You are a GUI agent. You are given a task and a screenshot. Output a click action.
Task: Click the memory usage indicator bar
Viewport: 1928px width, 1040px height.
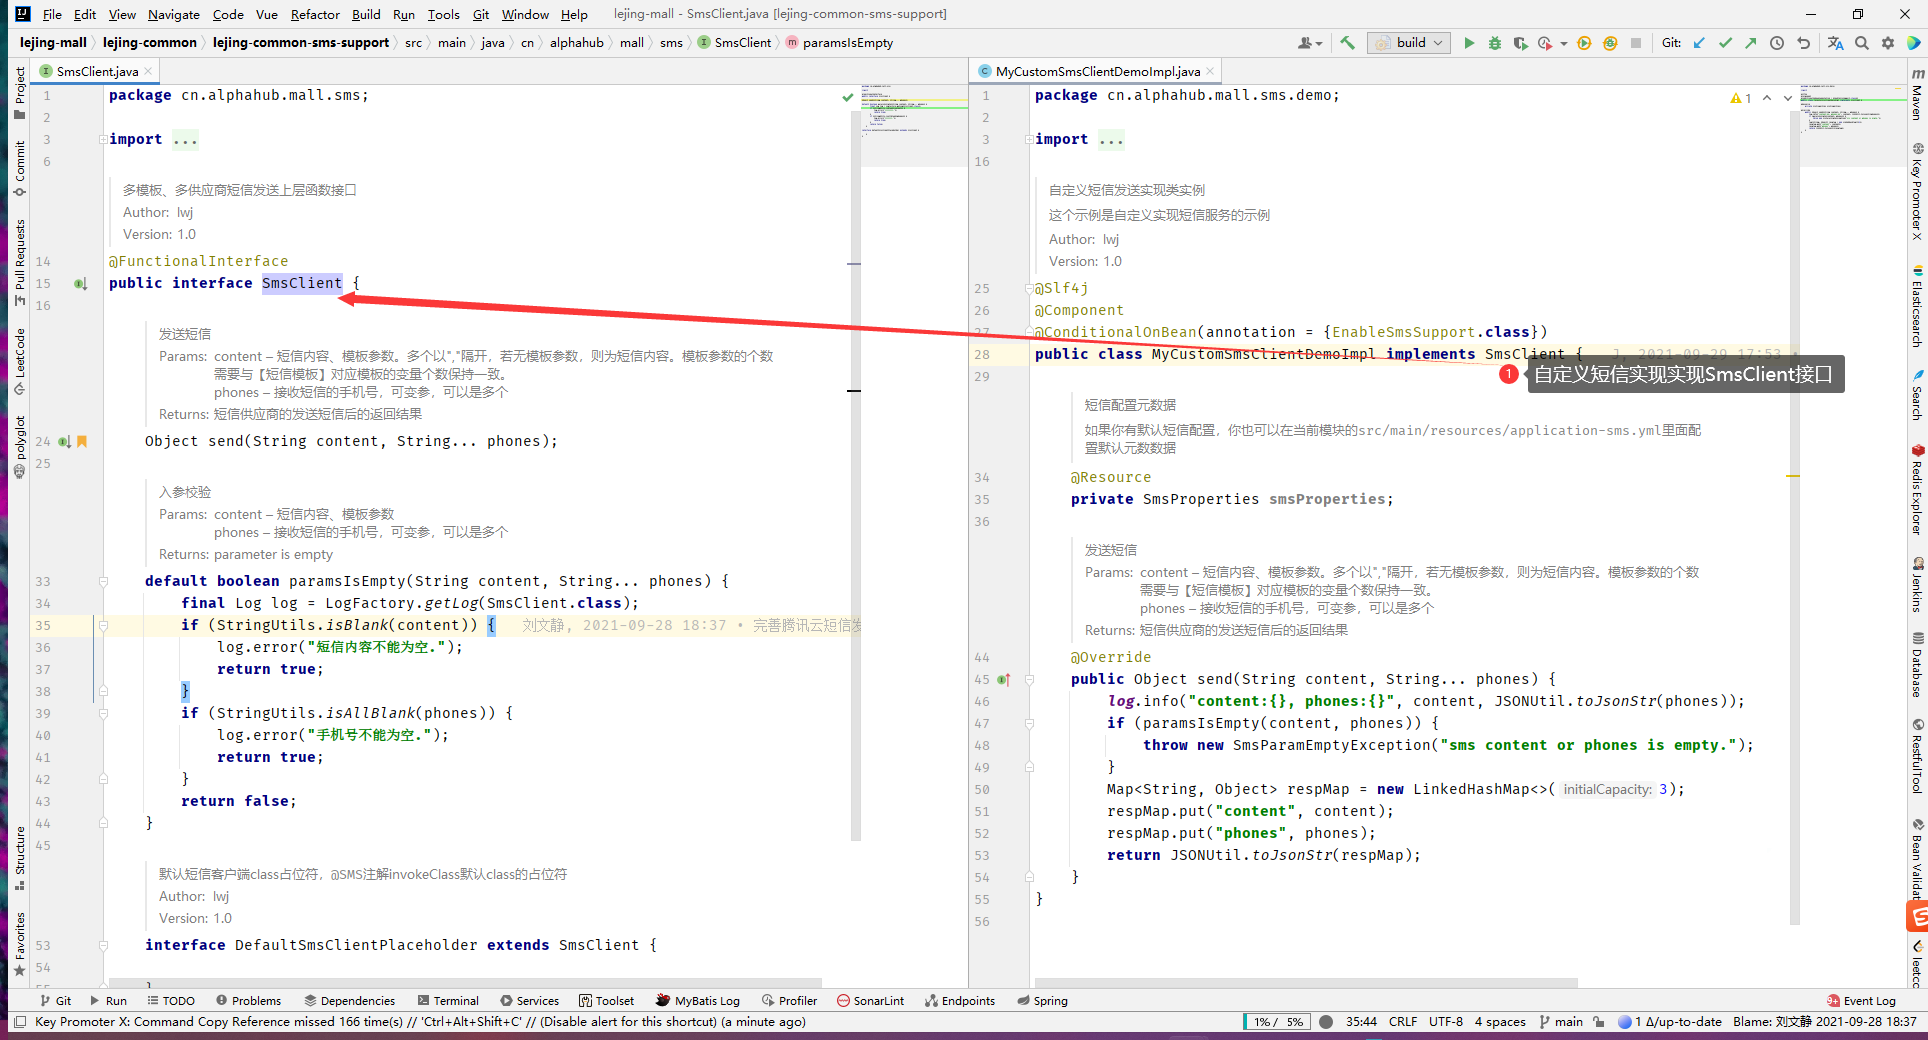tap(1279, 1022)
